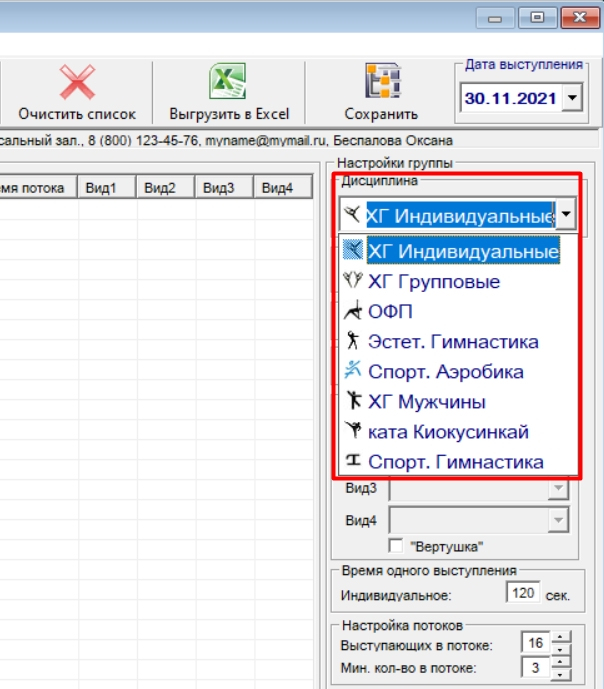
Task: Enable the "Вертушка" checkbox
Action: (397, 547)
